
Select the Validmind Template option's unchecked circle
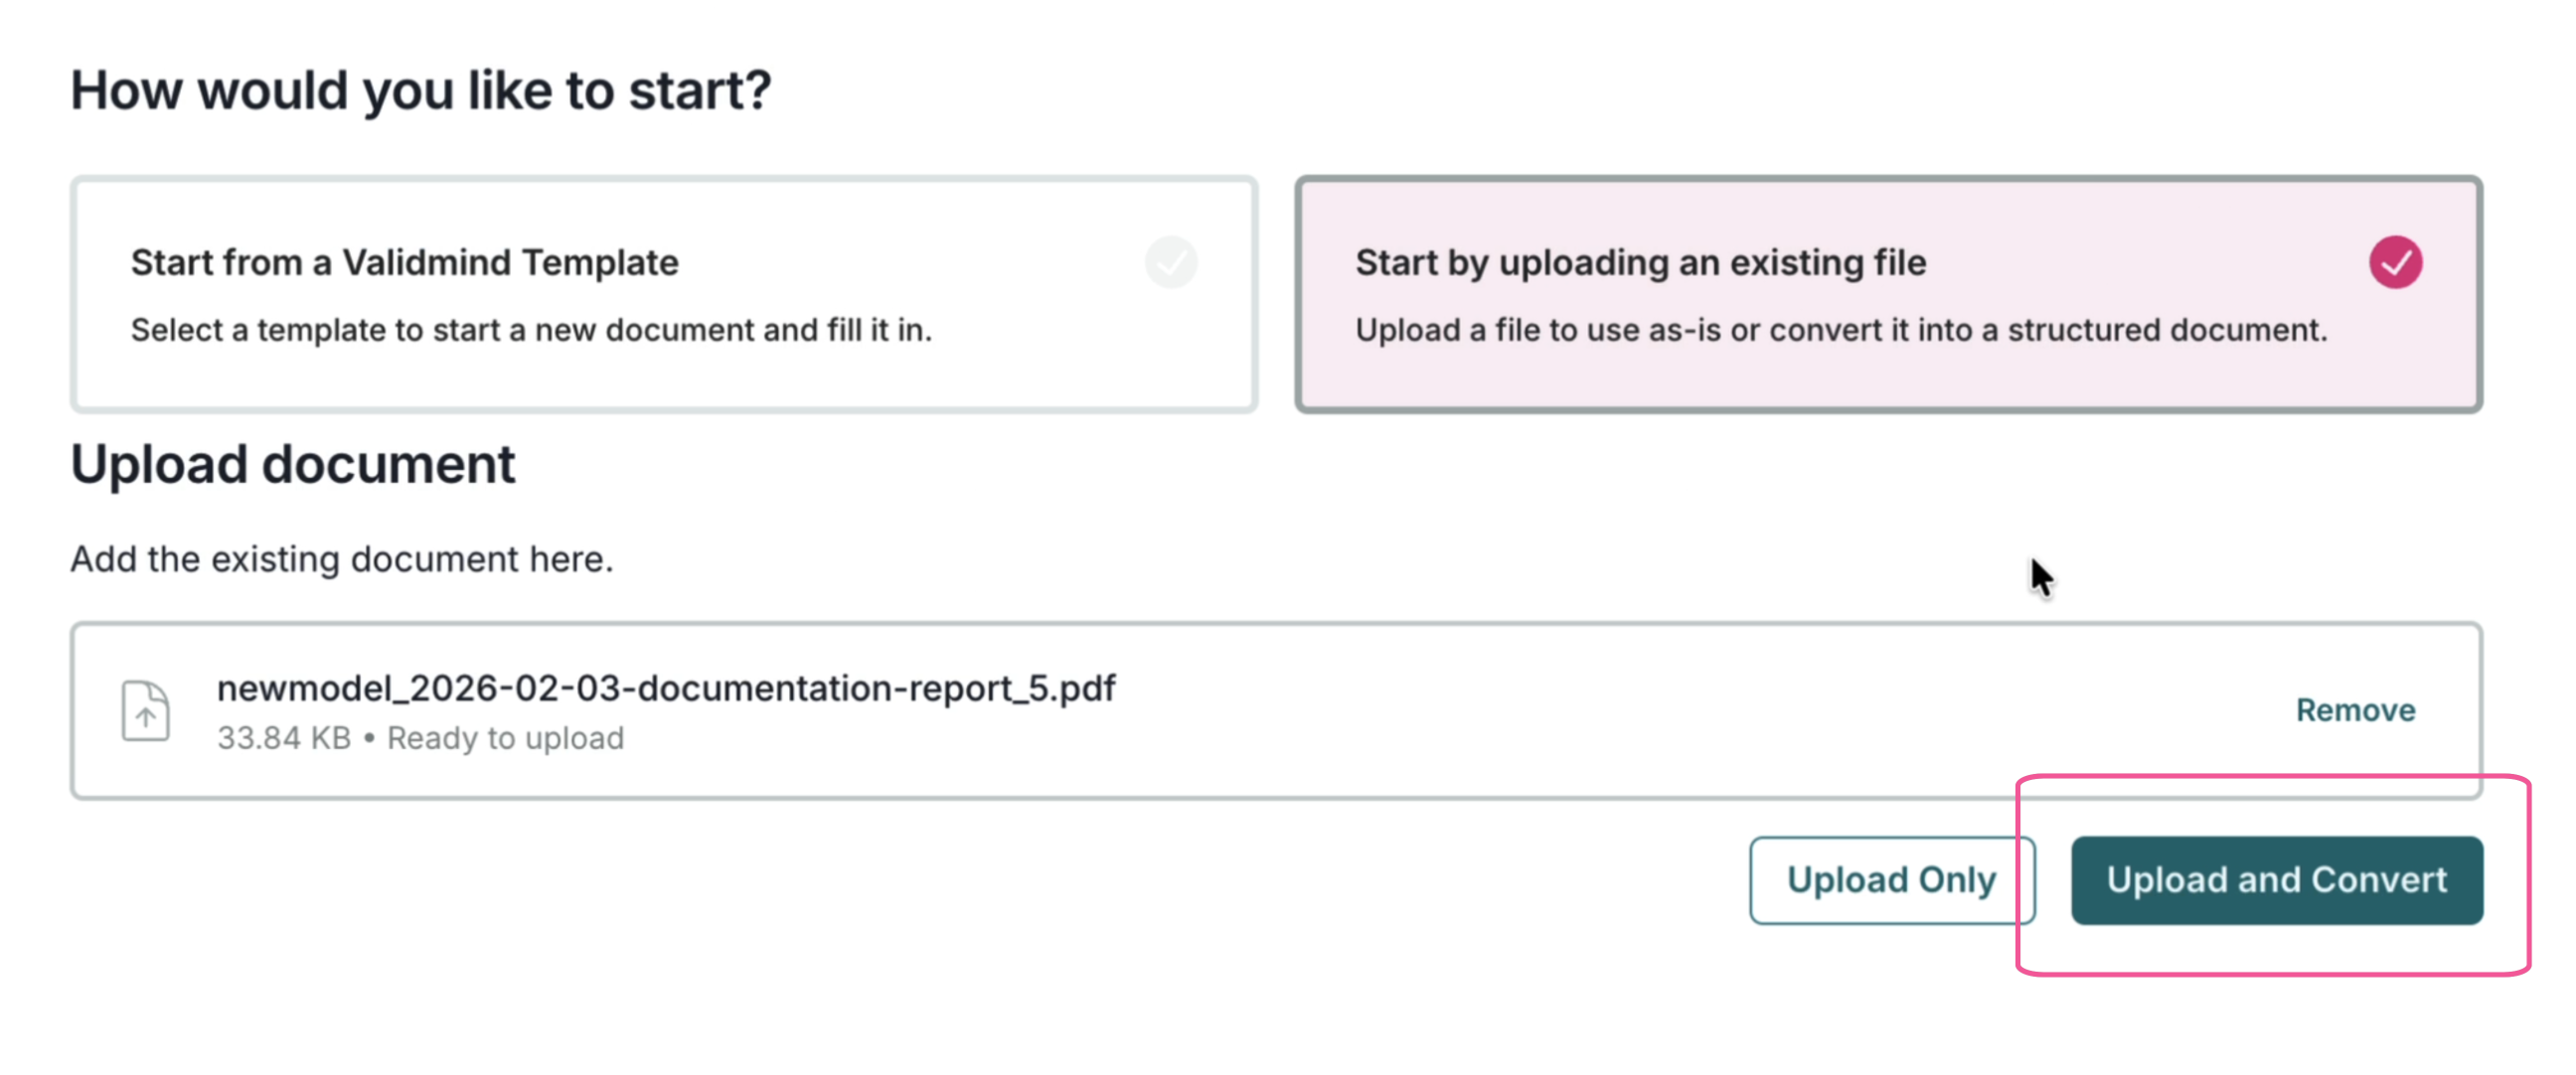1171,262
